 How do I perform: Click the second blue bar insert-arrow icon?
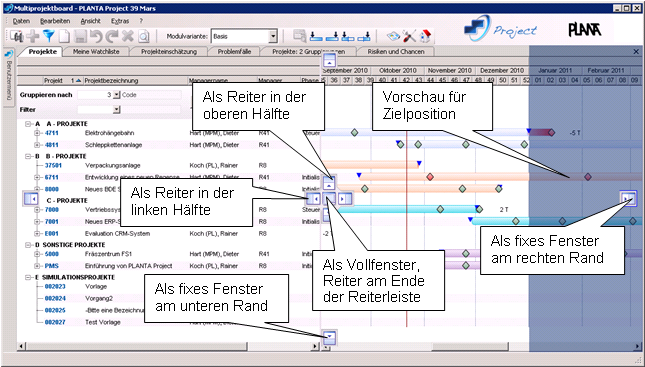tap(332, 36)
